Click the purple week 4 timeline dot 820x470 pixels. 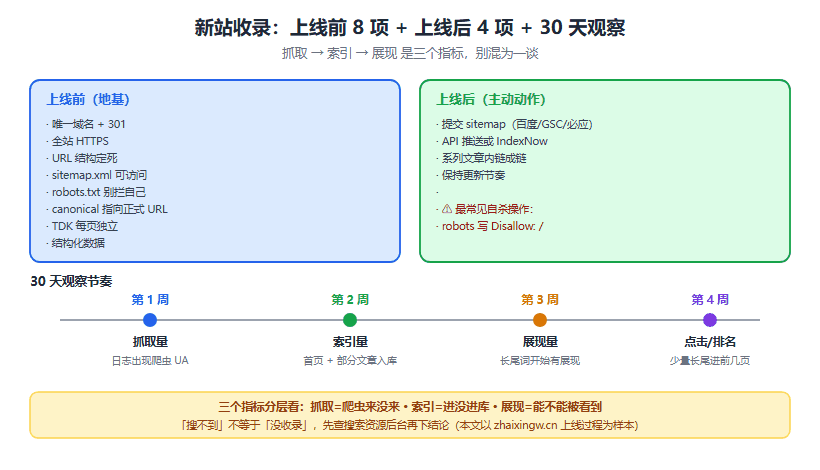710,320
